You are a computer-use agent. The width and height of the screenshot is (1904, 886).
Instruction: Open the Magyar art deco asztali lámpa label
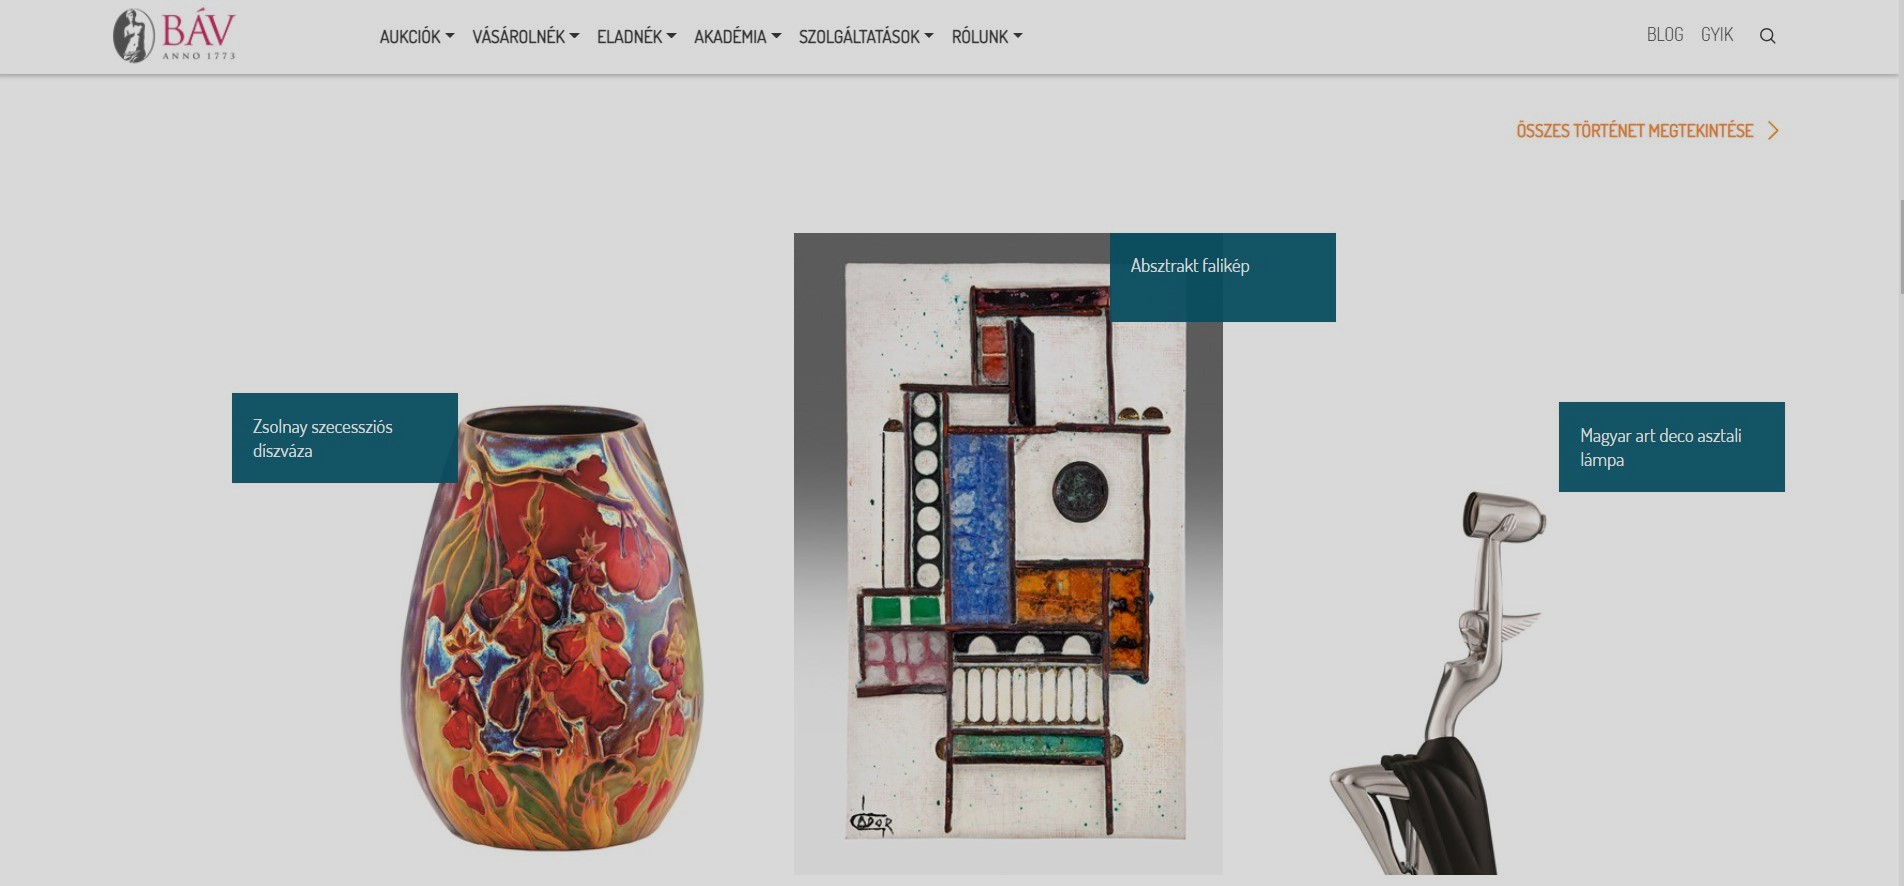pyautogui.click(x=1672, y=447)
